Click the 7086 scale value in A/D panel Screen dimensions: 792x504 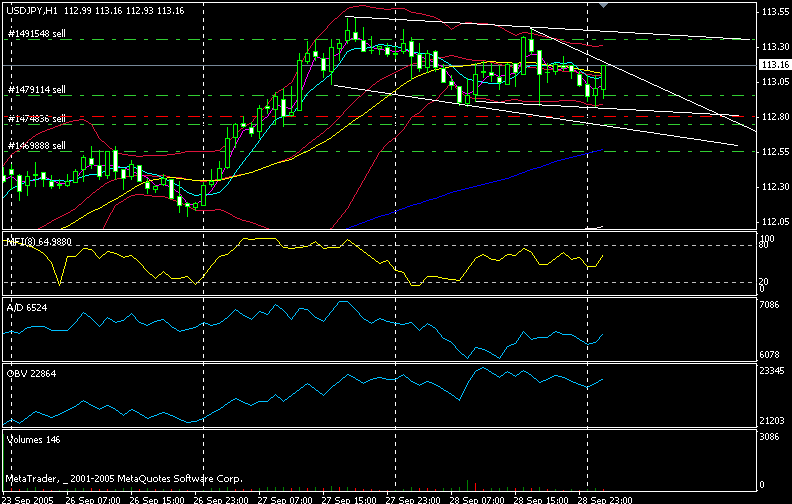coord(770,303)
